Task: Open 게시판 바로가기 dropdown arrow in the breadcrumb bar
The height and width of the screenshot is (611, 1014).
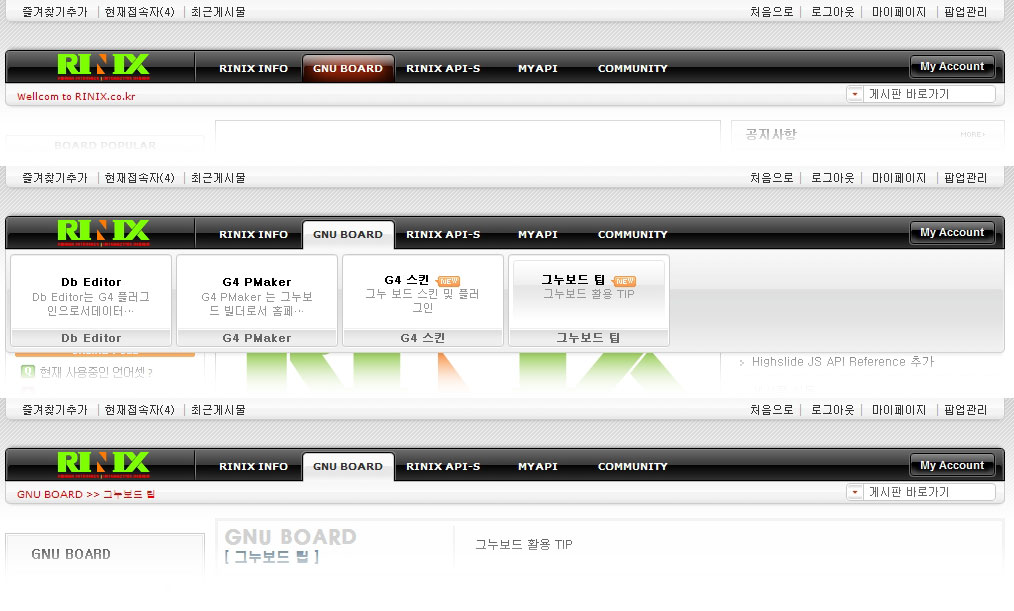Action: (855, 492)
